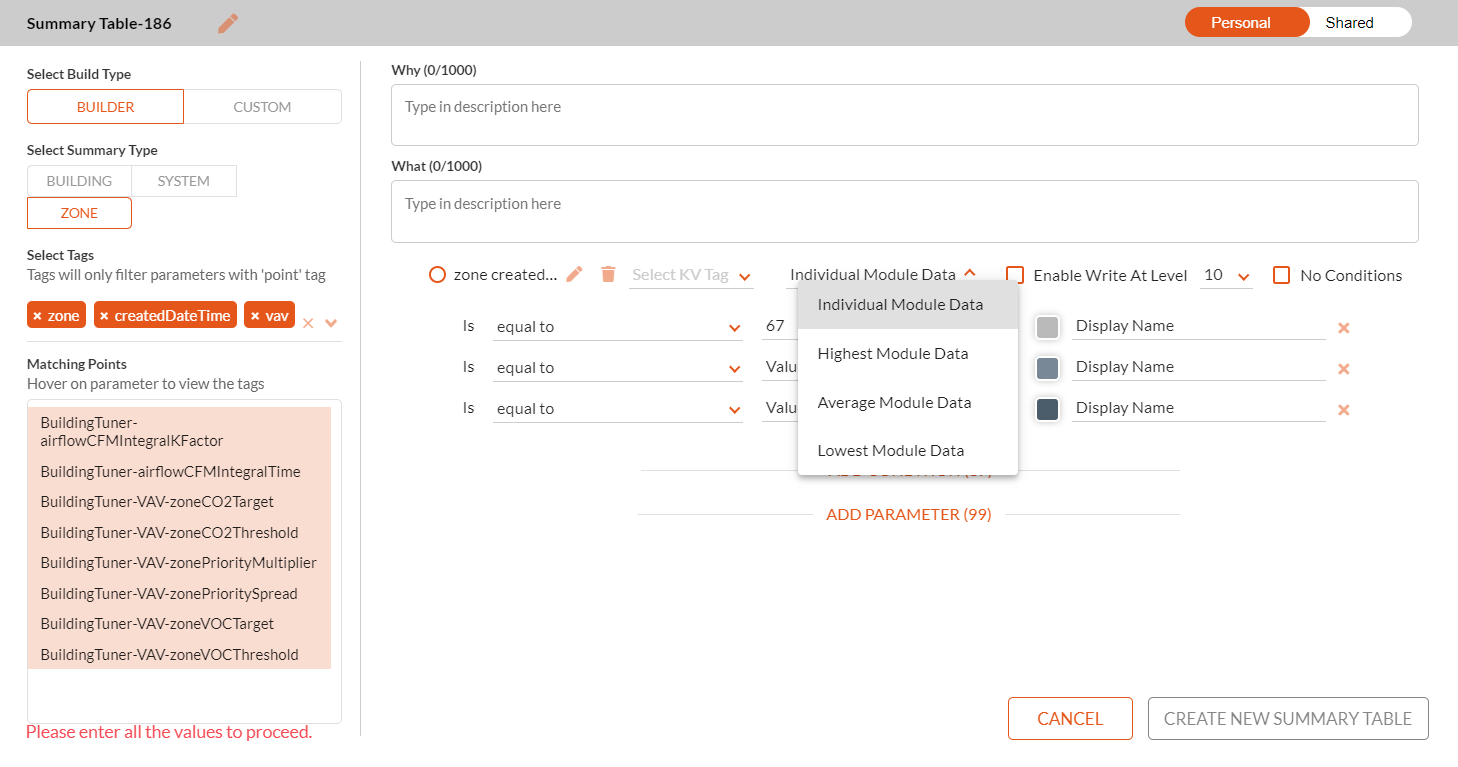This screenshot has width=1458, height=767.
Task: Click the first row Display Name field
Action: pyautogui.click(x=1199, y=326)
